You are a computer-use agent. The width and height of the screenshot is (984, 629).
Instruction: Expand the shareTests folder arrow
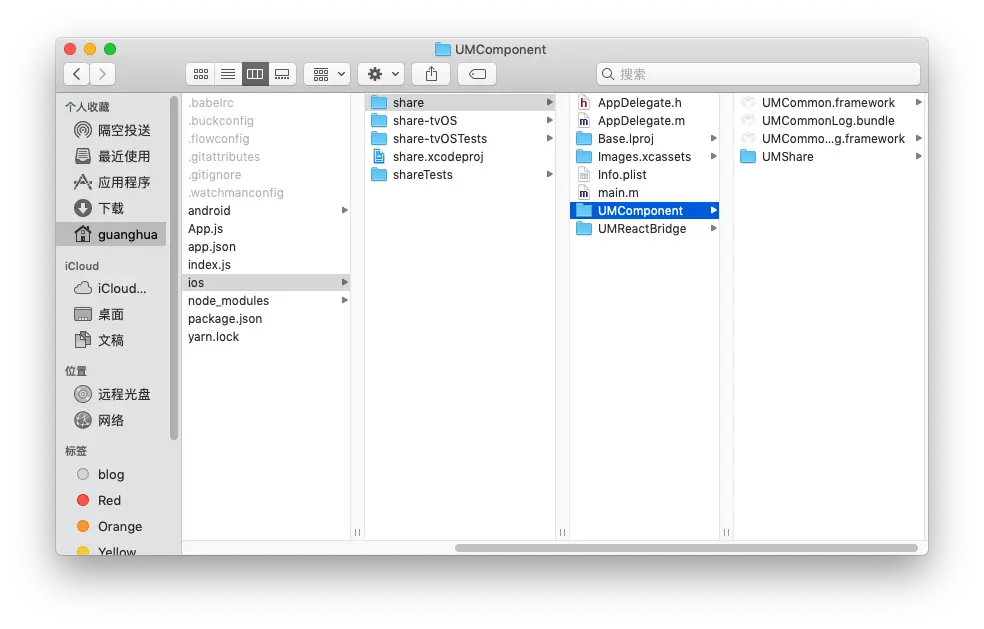click(550, 175)
